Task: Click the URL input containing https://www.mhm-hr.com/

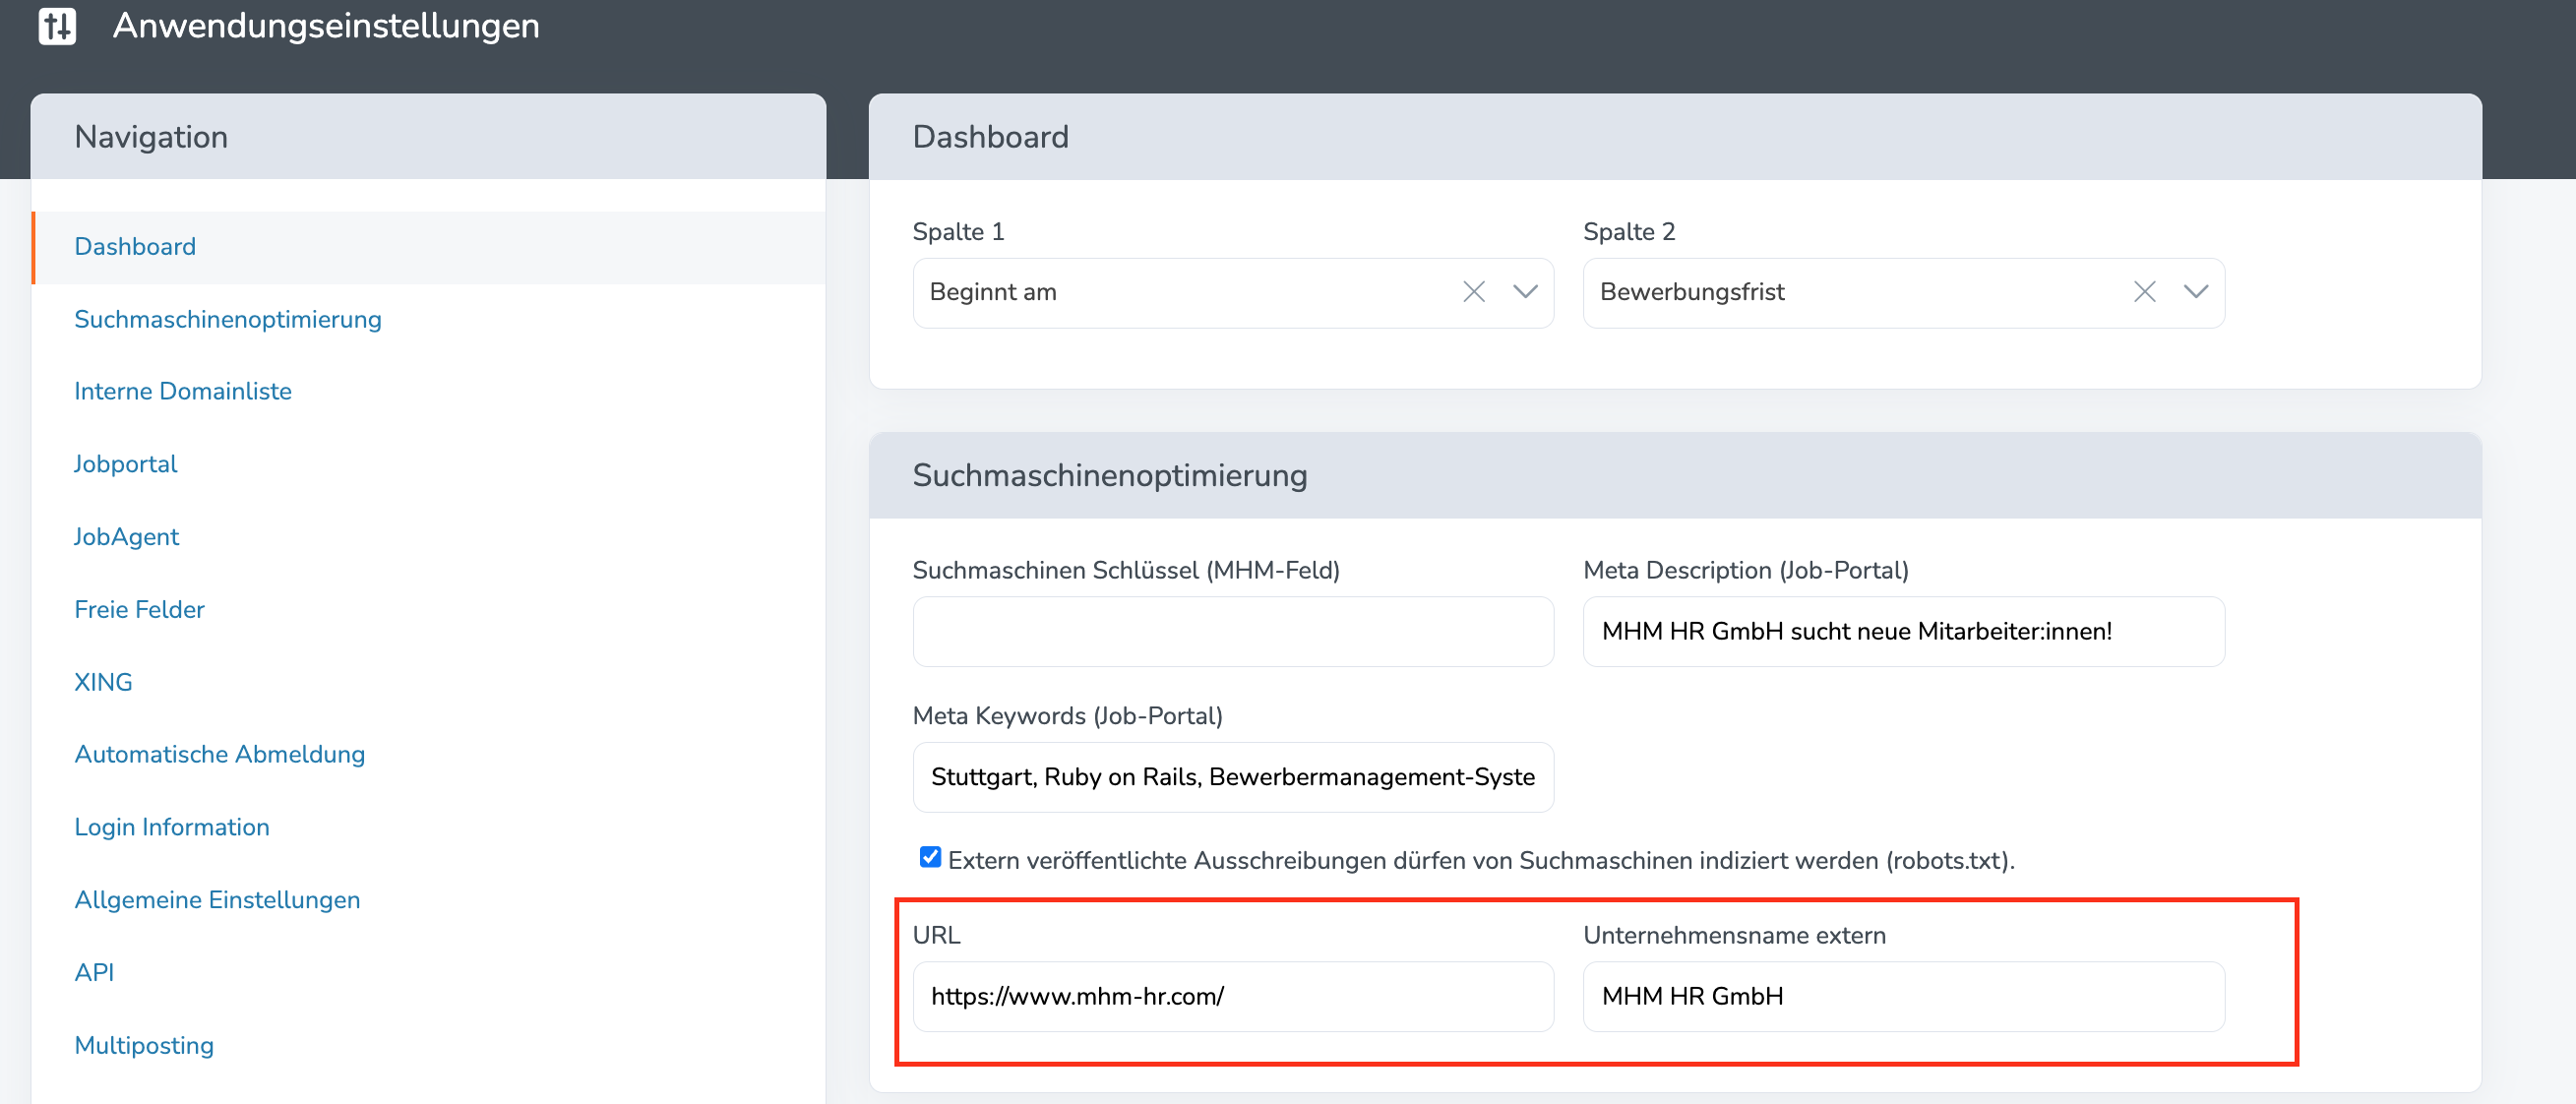Action: [x=1232, y=996]
